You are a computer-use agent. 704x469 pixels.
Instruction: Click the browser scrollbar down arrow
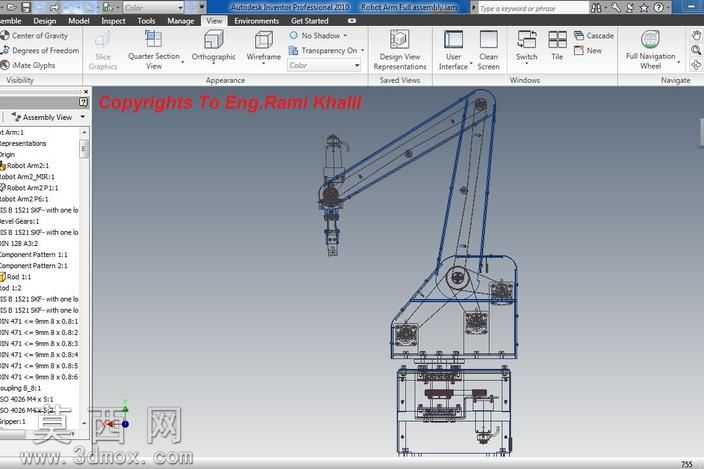click(84, 423)
